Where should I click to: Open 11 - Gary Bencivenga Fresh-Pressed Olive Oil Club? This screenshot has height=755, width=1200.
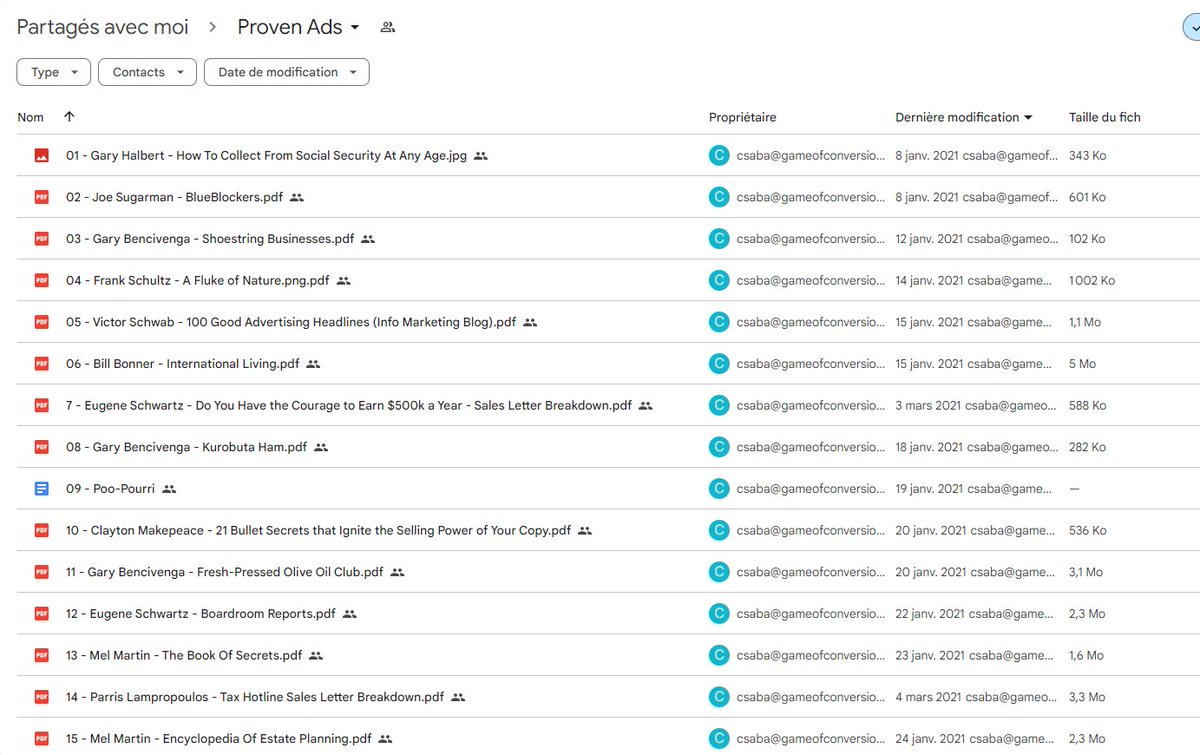225,572
